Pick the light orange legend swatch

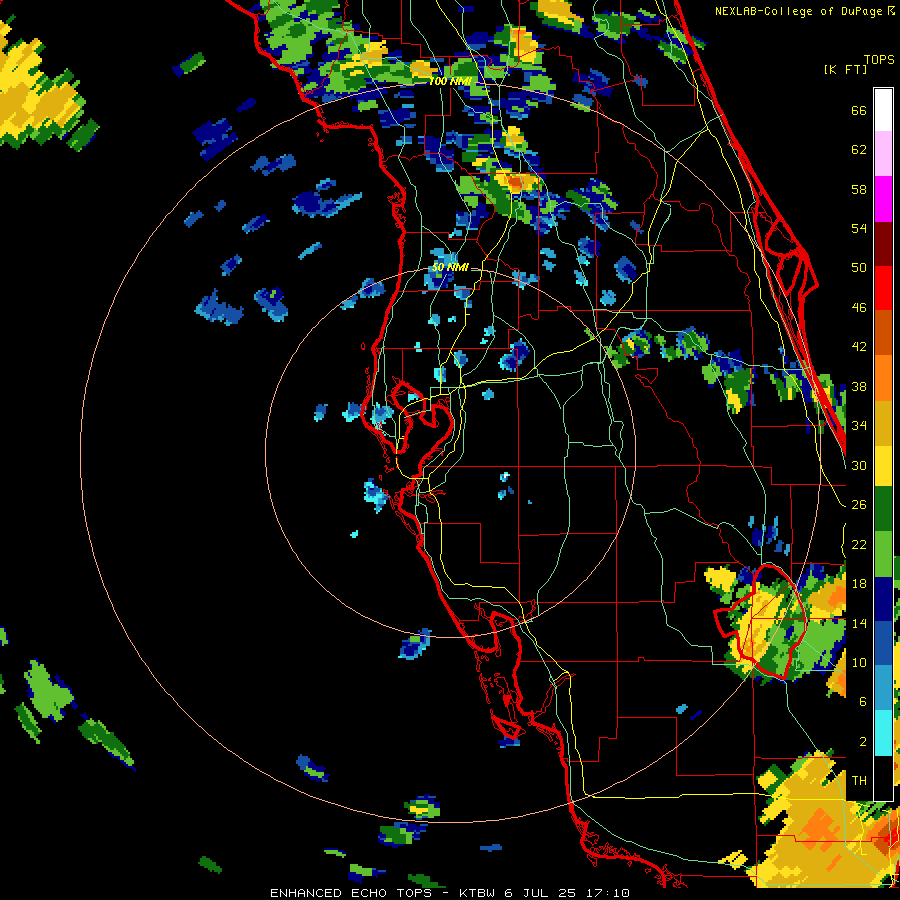(x=883, y=377)
